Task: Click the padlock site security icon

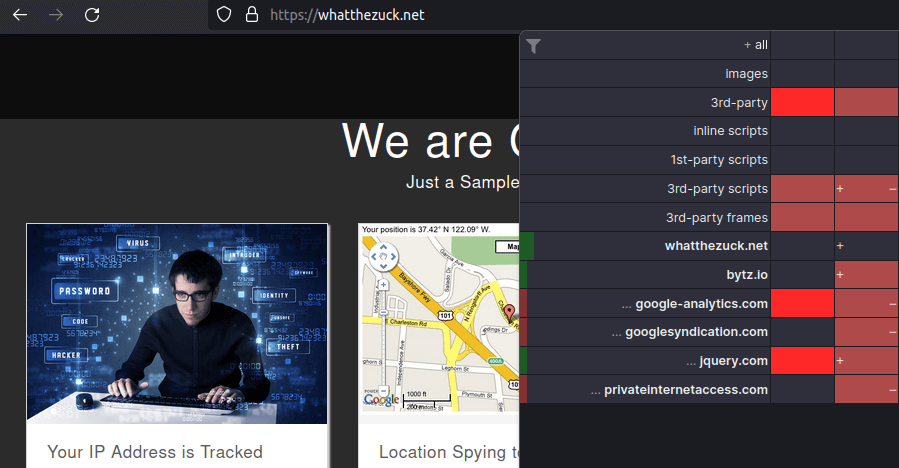Action: coord(251,15)
